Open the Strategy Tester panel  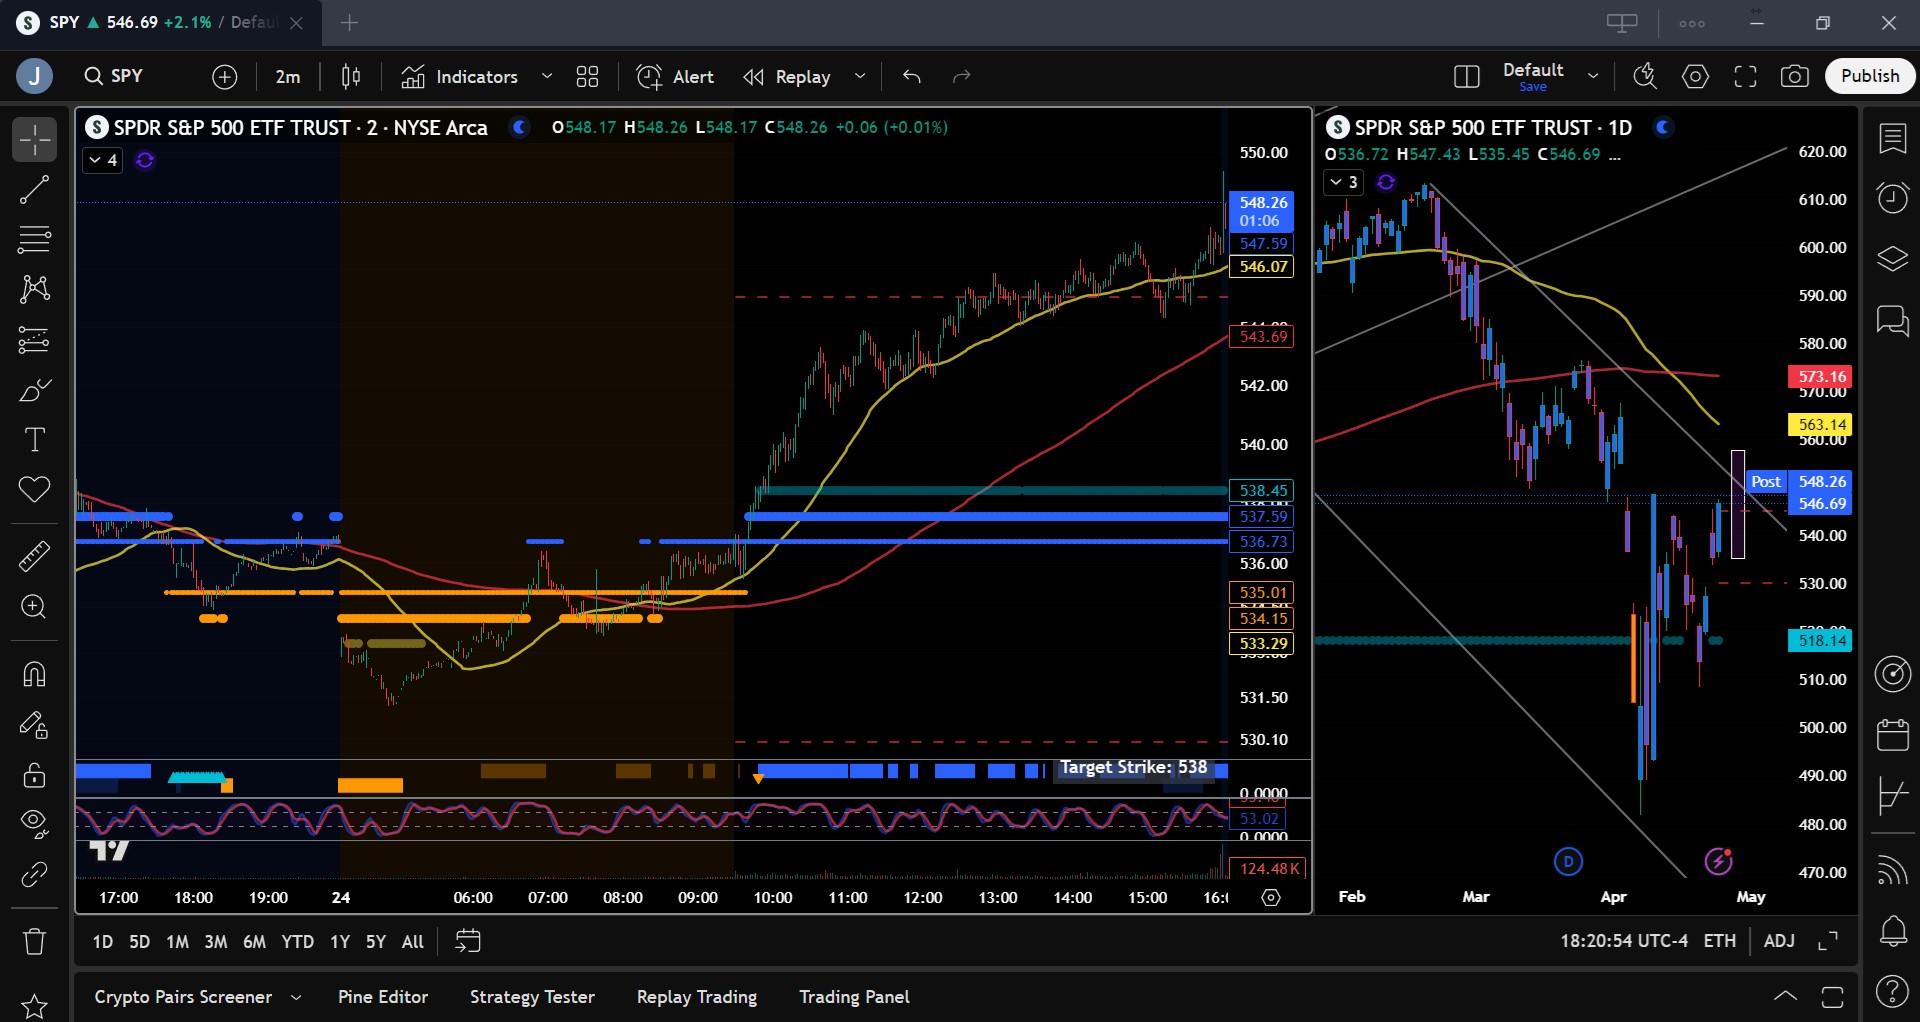[532, 997]
